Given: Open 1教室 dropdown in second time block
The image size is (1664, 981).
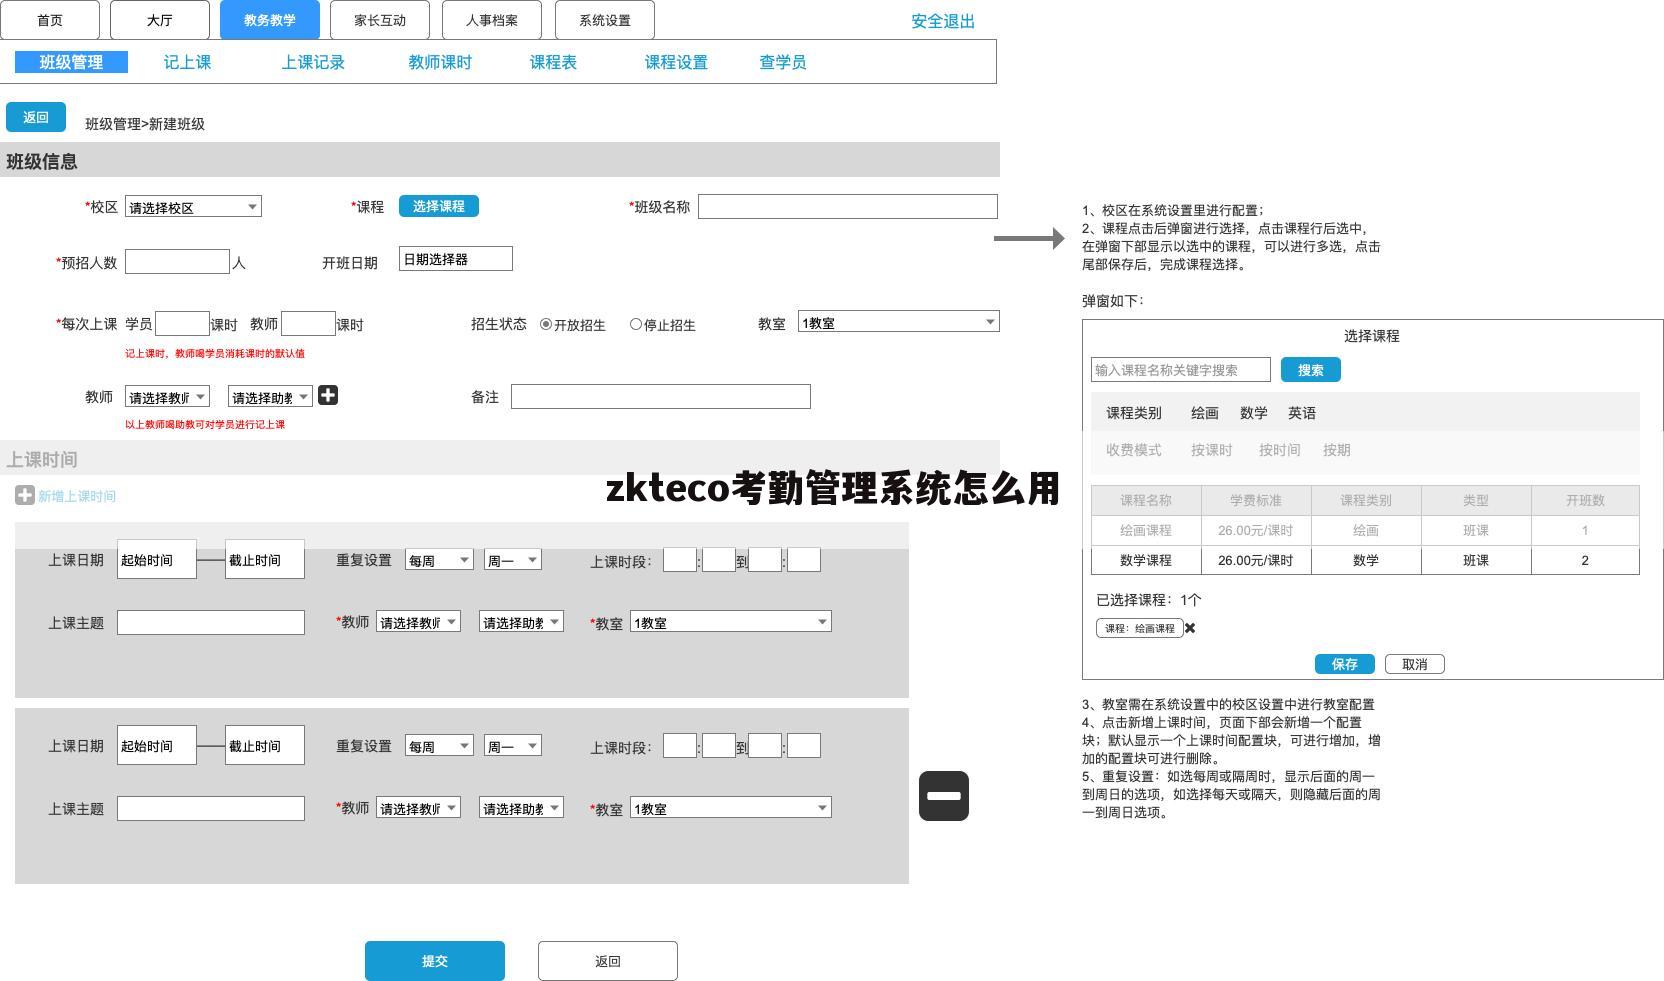Looking at the screenshot, I should [731, 808].
